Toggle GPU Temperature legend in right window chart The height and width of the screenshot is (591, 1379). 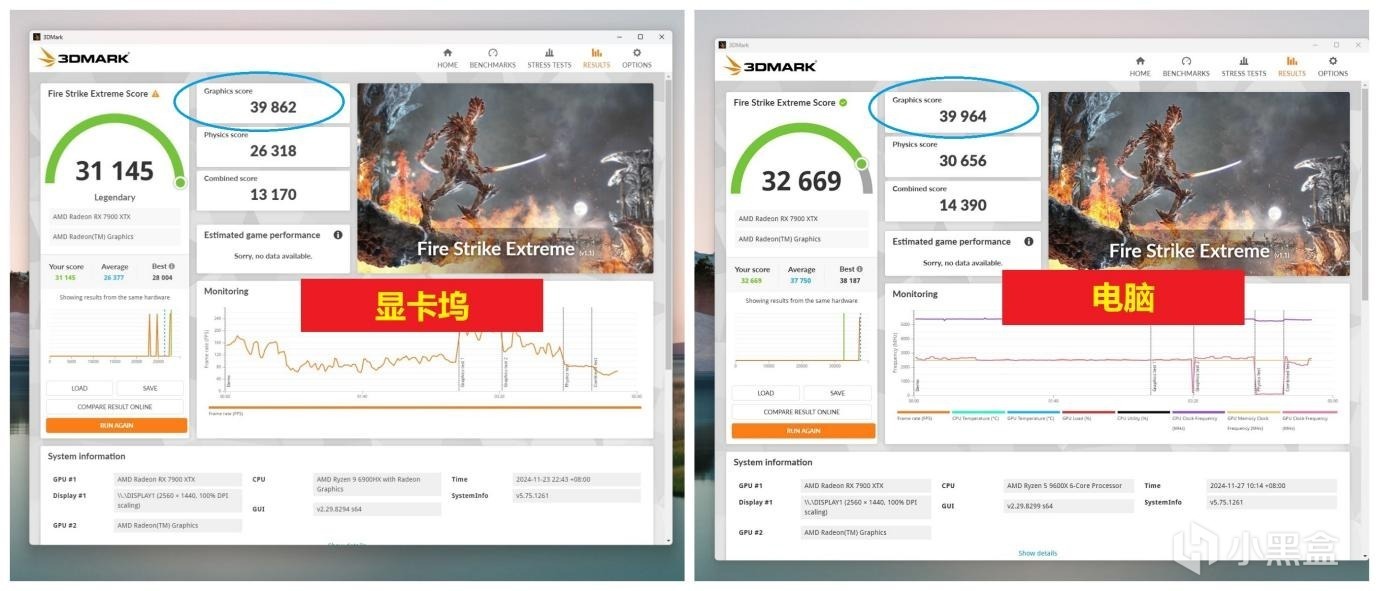(1032, 415)
